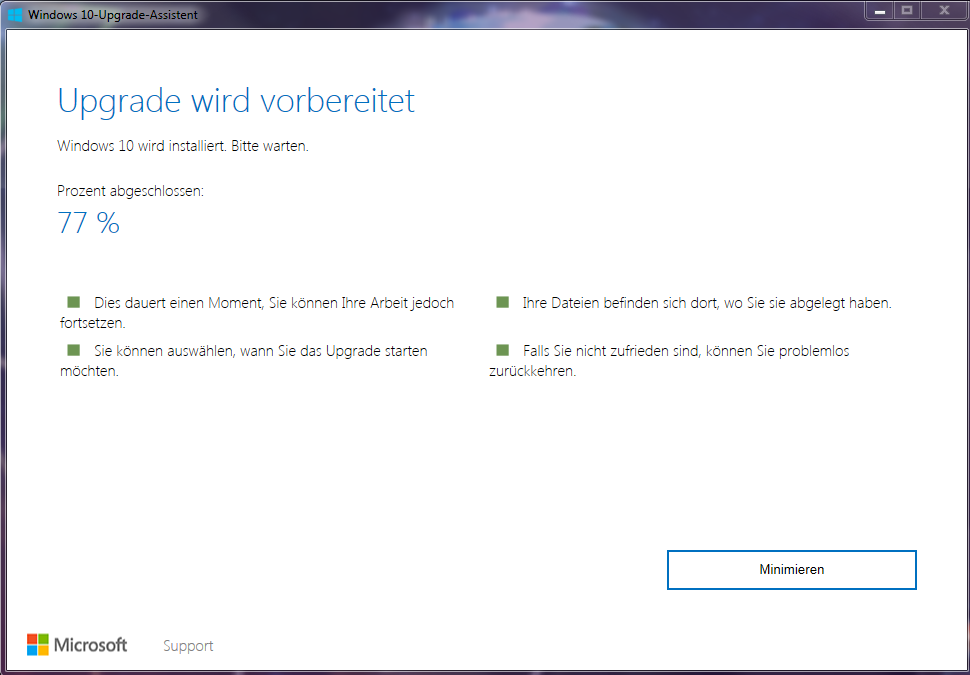Image resolution: width=970 pixels, height=675 pixels.
Task: Click 'Windows 10 wird installiert. Bitte warten.' text
Action: point(182,146)
